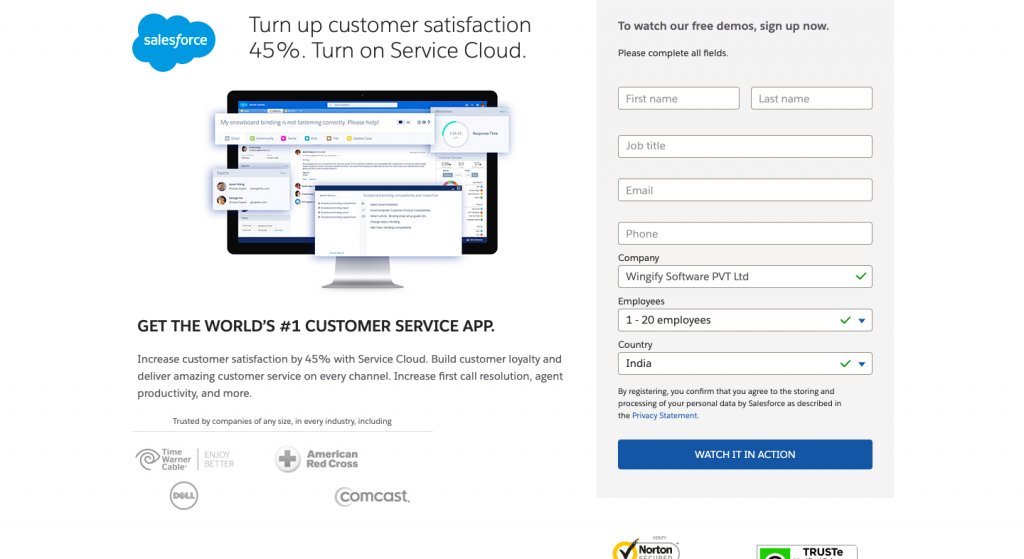Click the Watch It In Action button
This screenshot has height=559, width=1024.
pos(745,455)
